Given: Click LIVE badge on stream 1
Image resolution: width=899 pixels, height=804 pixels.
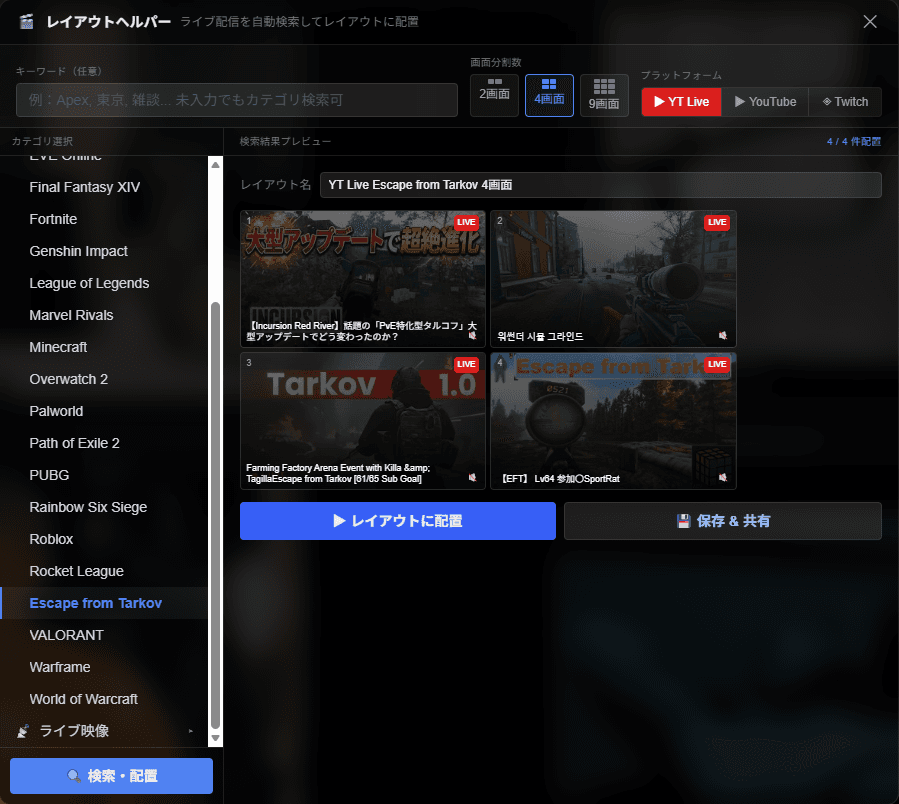Looking at the screenshot, I should 466,222.
